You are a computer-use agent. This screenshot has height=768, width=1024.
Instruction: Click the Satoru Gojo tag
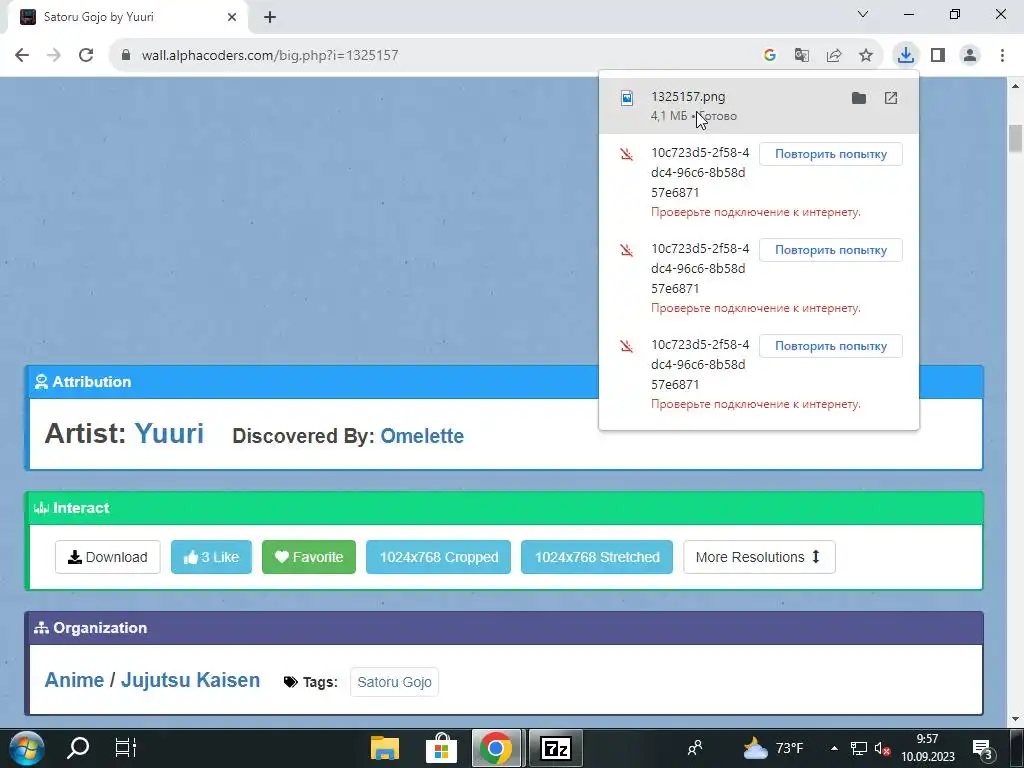click(394, 682)
